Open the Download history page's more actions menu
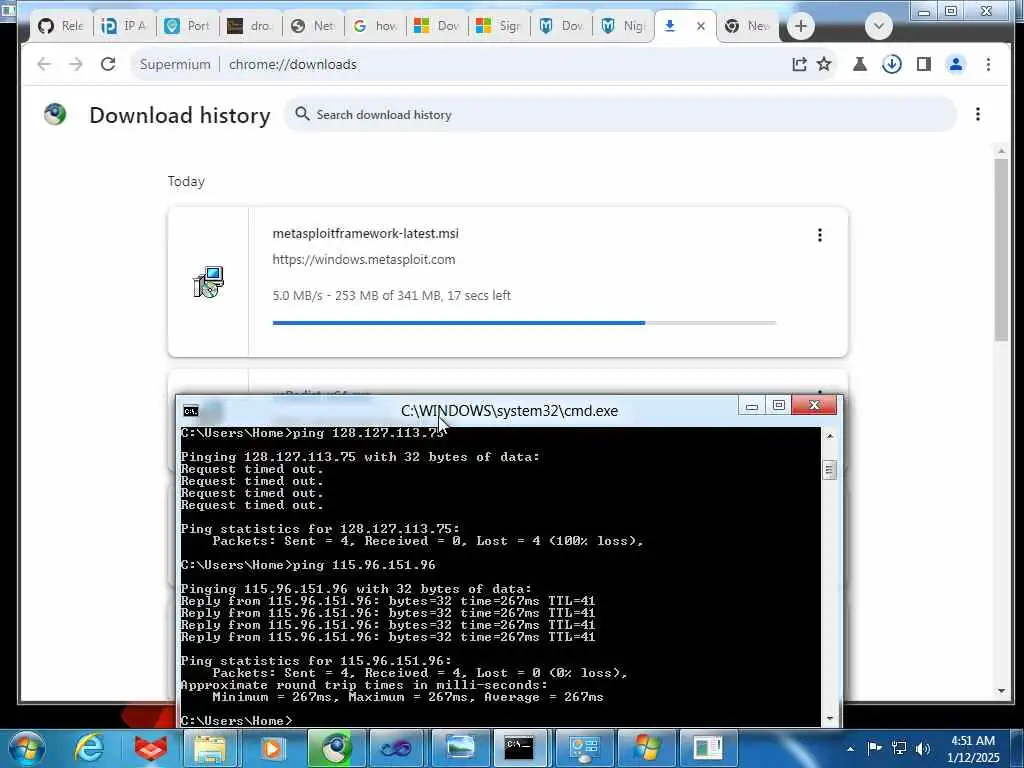 pos(978,114)
